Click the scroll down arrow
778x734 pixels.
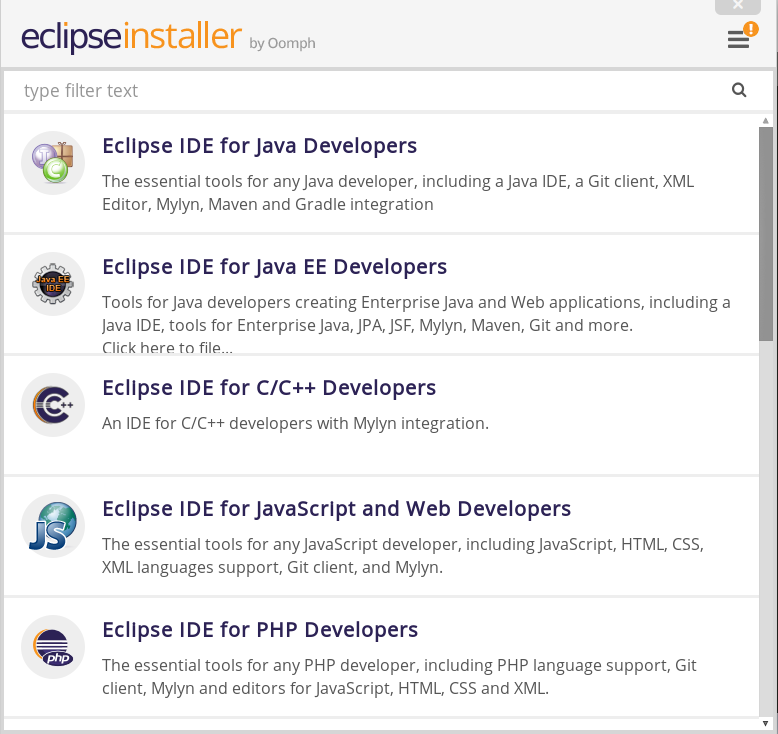(766, 724)
